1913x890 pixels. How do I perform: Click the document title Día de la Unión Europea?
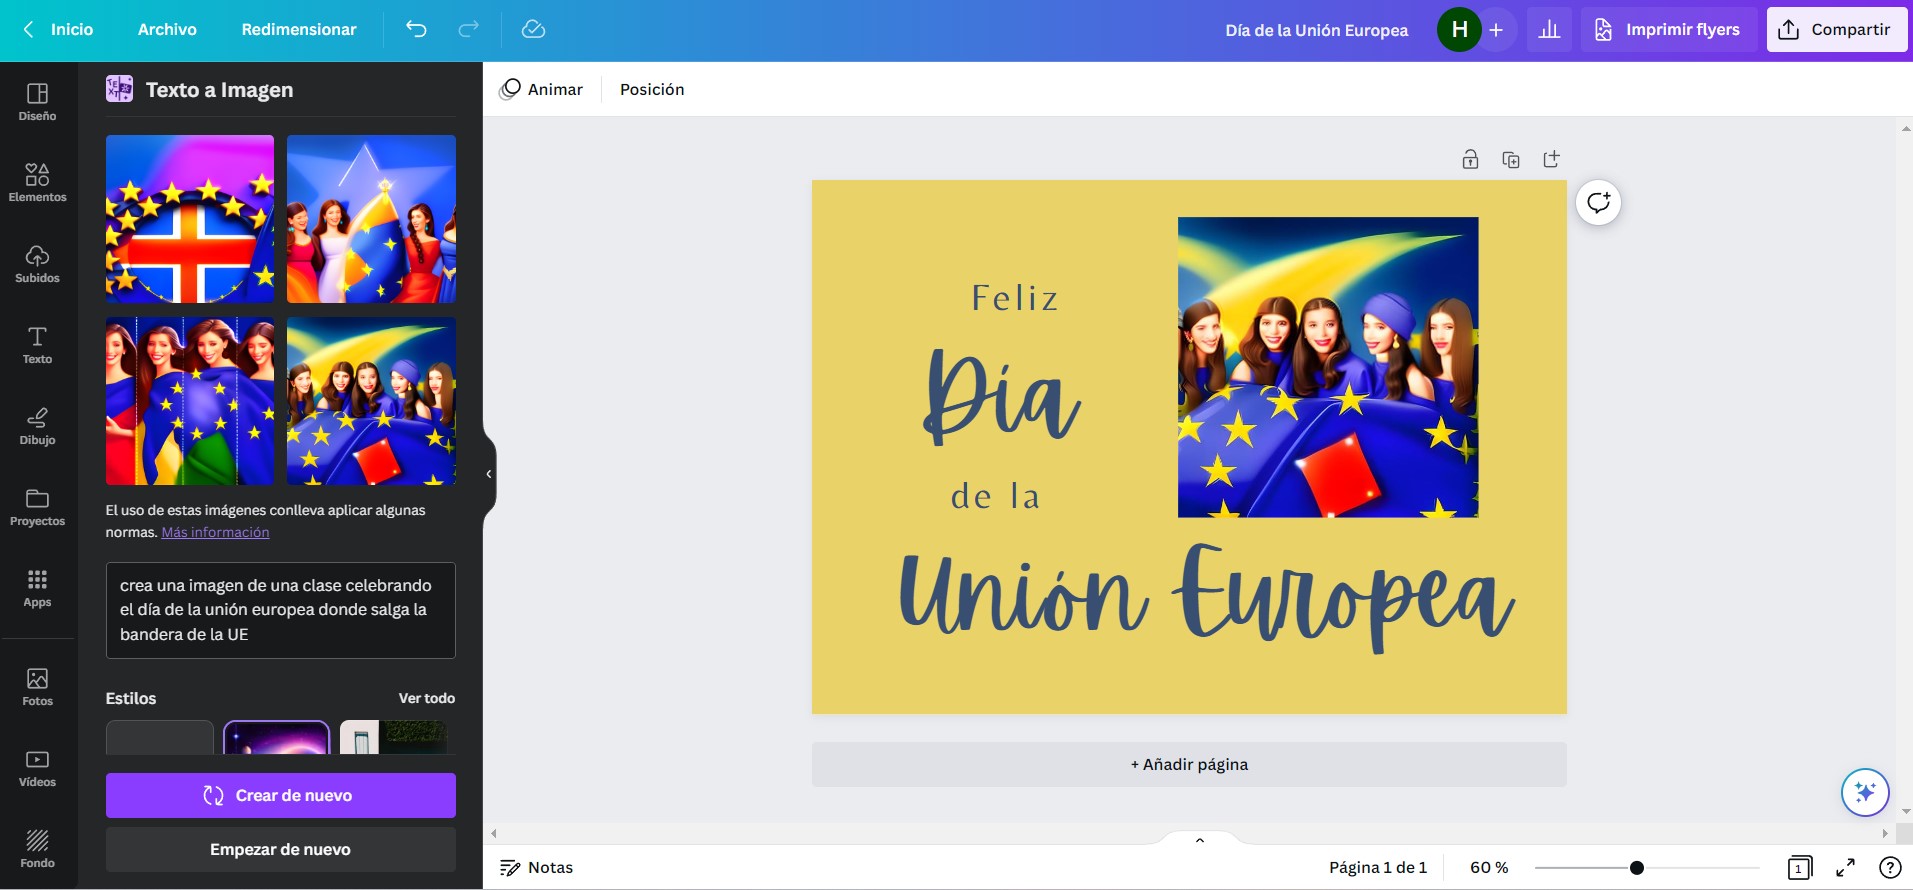(1316, 30)
